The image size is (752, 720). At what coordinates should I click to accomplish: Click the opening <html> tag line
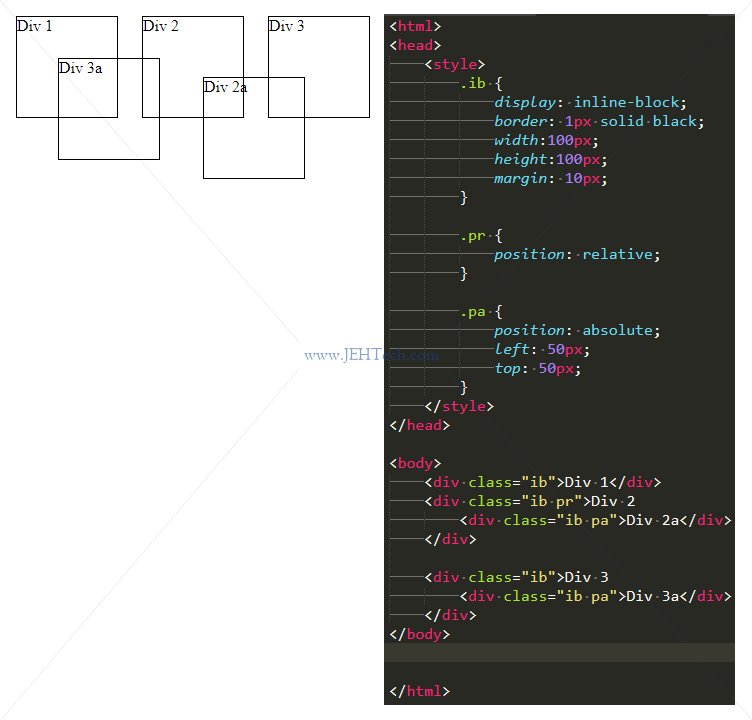click(415, 26)
